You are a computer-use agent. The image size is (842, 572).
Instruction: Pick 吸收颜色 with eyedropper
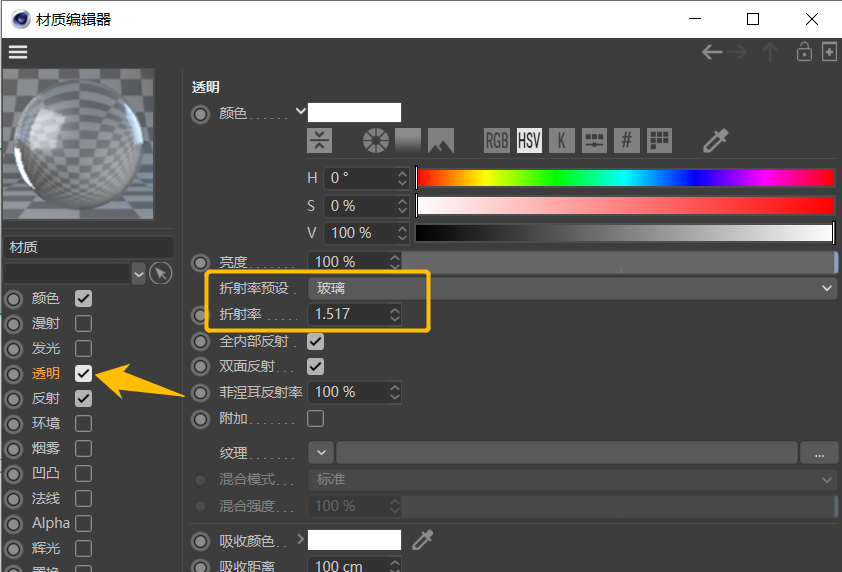pyautogui.click(x=423, y=540)
